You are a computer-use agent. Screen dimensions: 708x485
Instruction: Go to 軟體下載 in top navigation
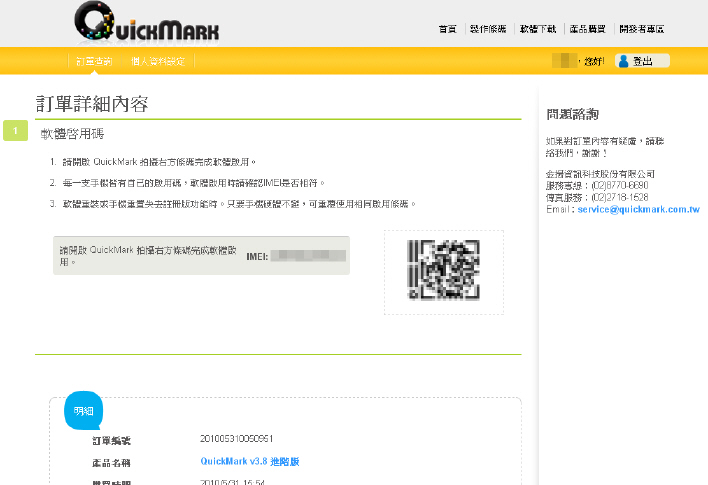click(x=537, y=29)
